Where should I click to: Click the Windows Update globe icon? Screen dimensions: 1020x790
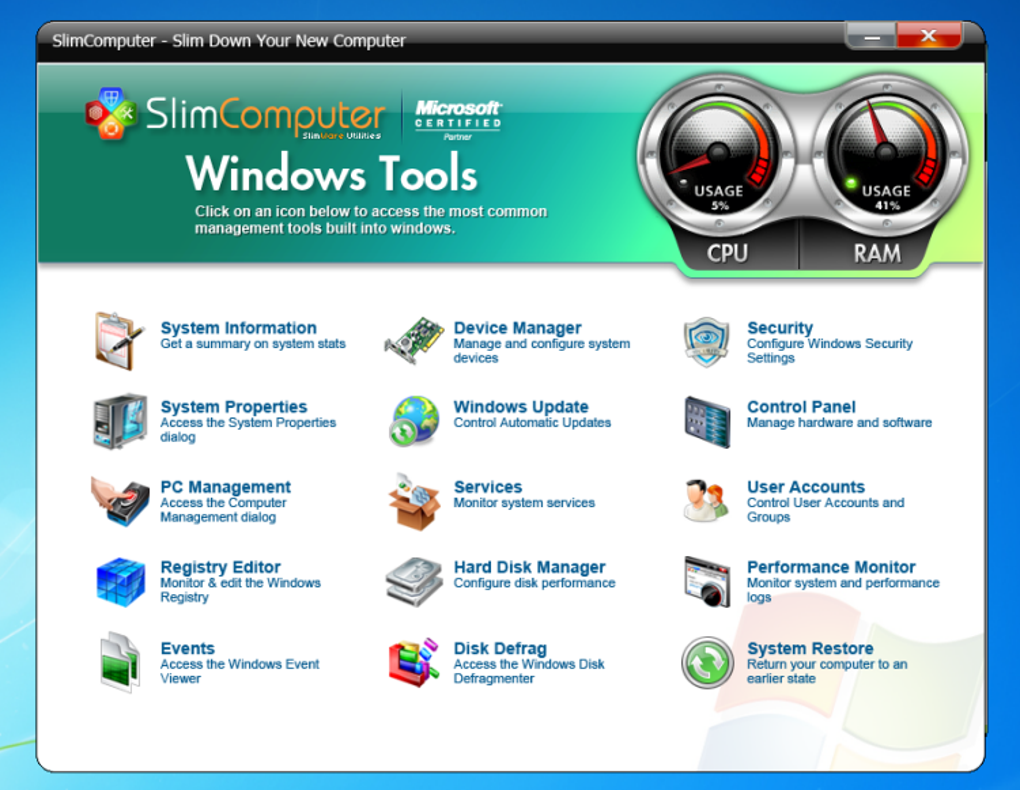(414, 420)
